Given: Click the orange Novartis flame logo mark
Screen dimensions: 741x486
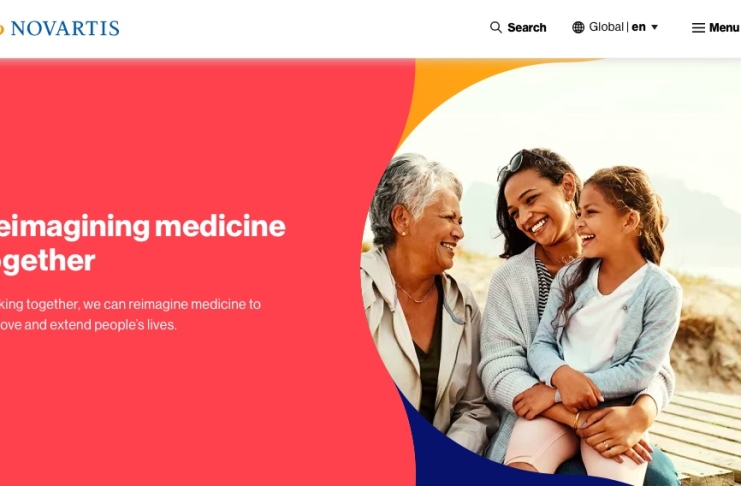Looking at the screenshot, I should [1, 29].
